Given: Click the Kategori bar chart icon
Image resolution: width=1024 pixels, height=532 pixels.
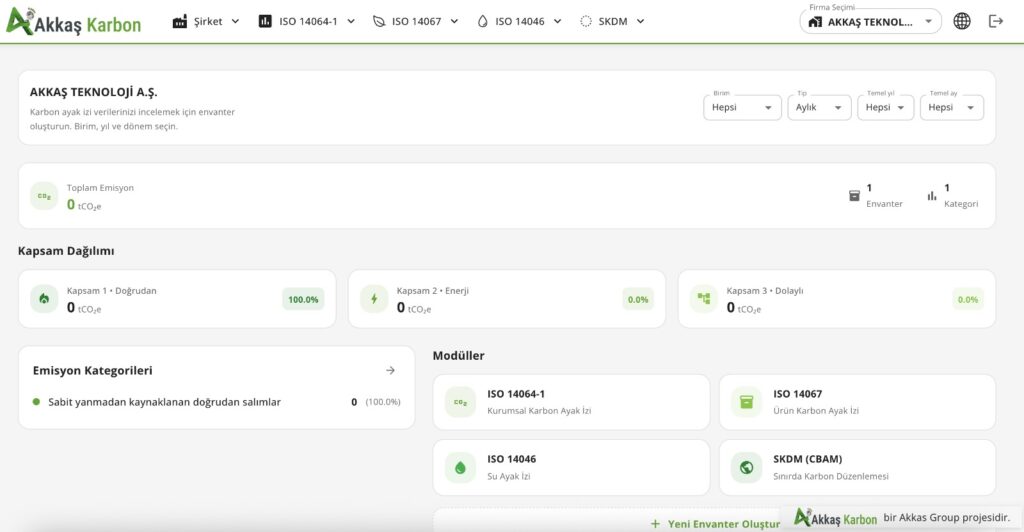Looking at the screenshot, I should 932,196.
